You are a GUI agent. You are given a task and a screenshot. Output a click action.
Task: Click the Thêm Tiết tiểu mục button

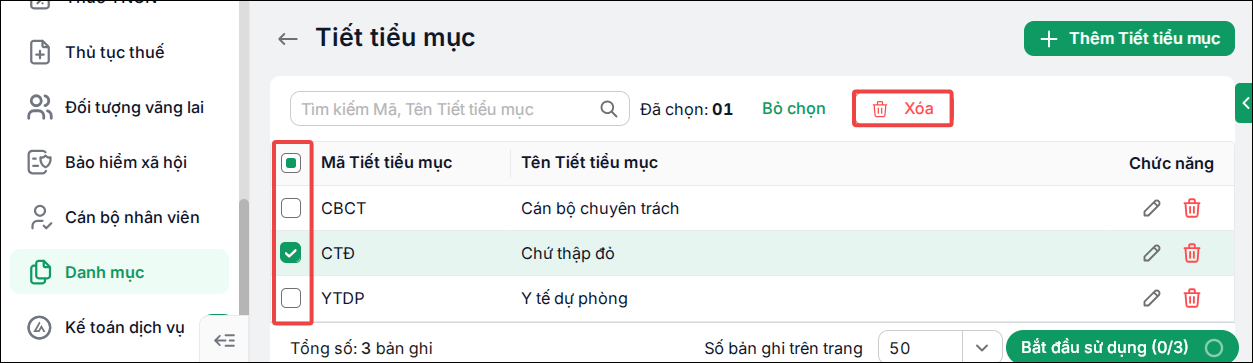click(1130, 39)
